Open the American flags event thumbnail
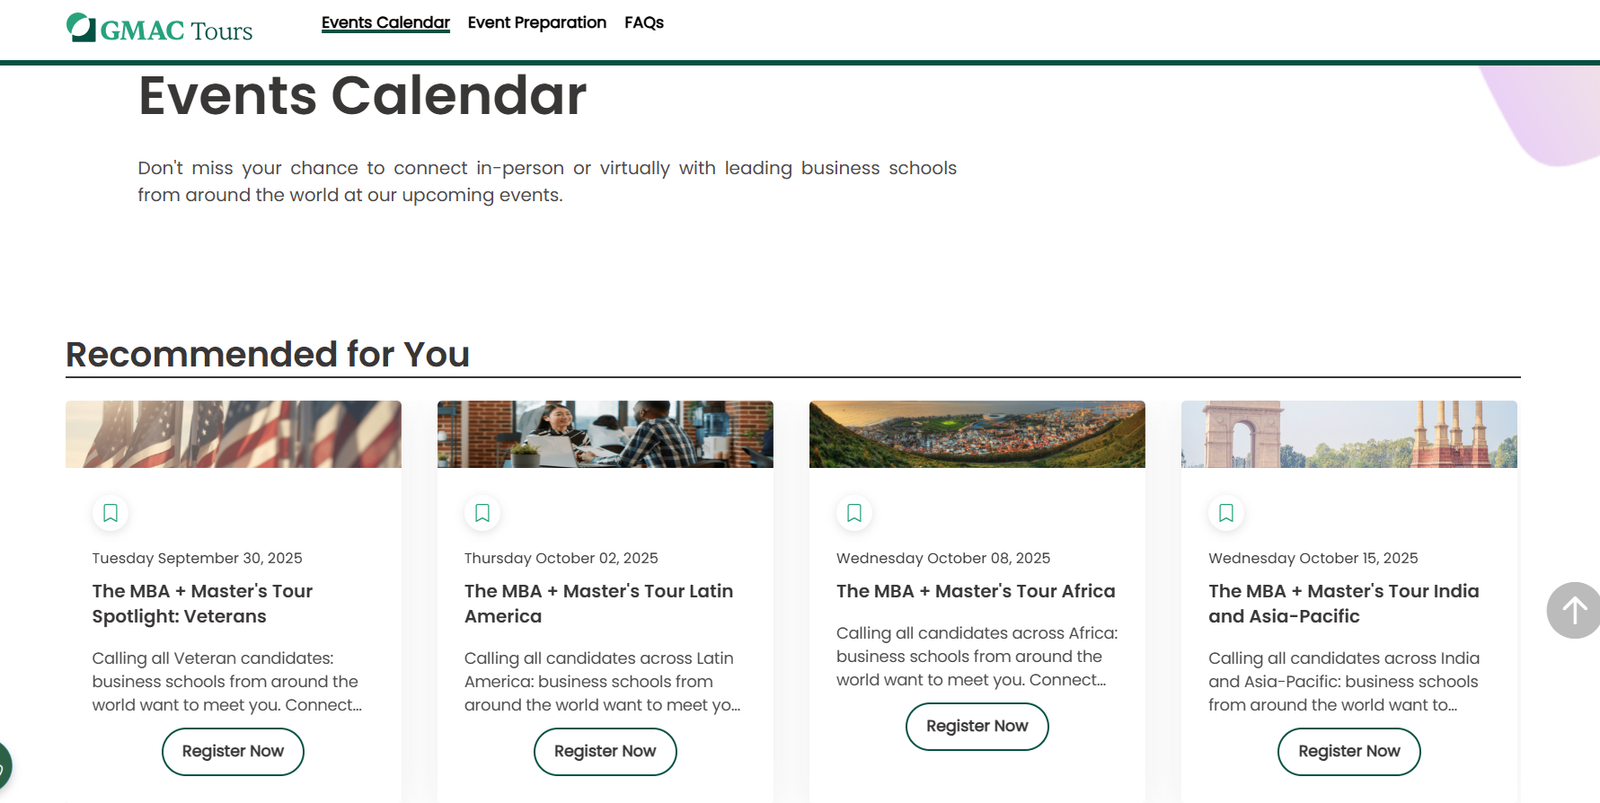 233,434
